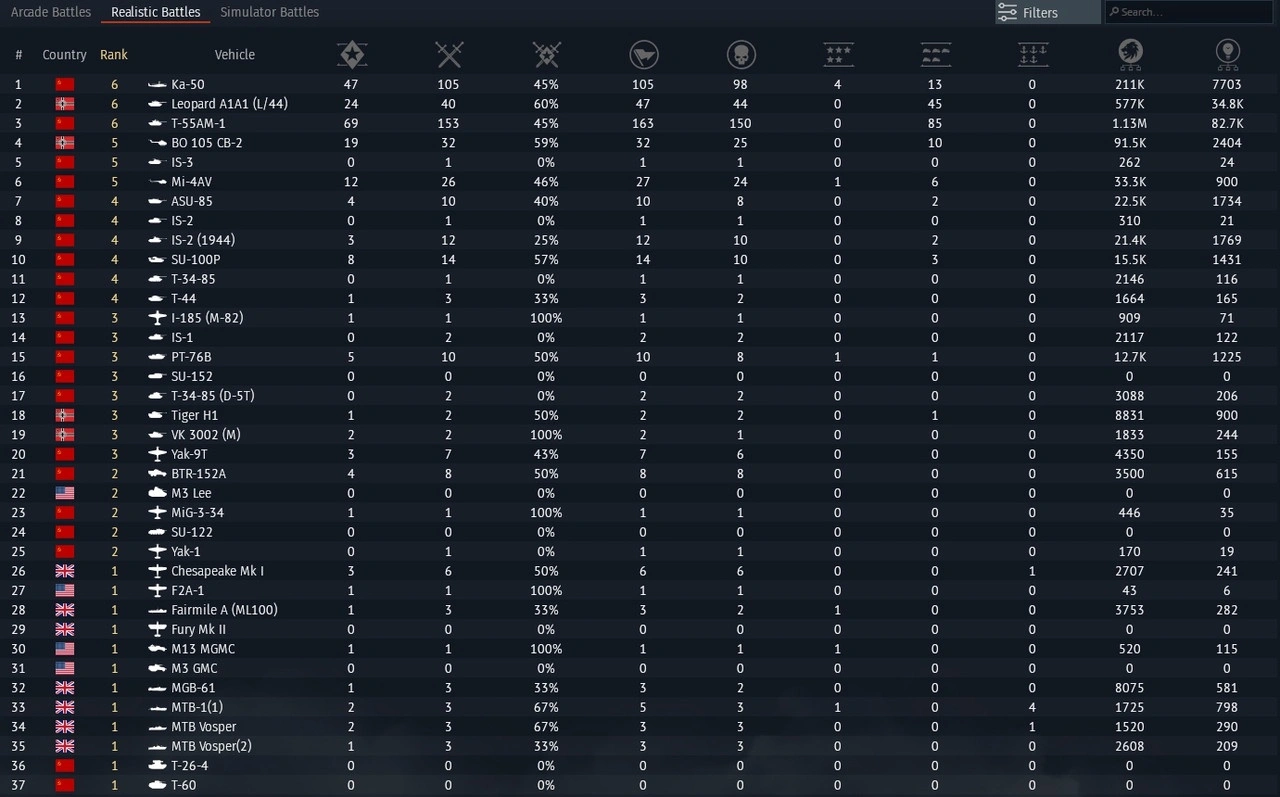The width and height of the screenshot is (1280, 797).
Task: Click the boat icon beside Fairmile A (ML100)
Action: pos(157,610)
